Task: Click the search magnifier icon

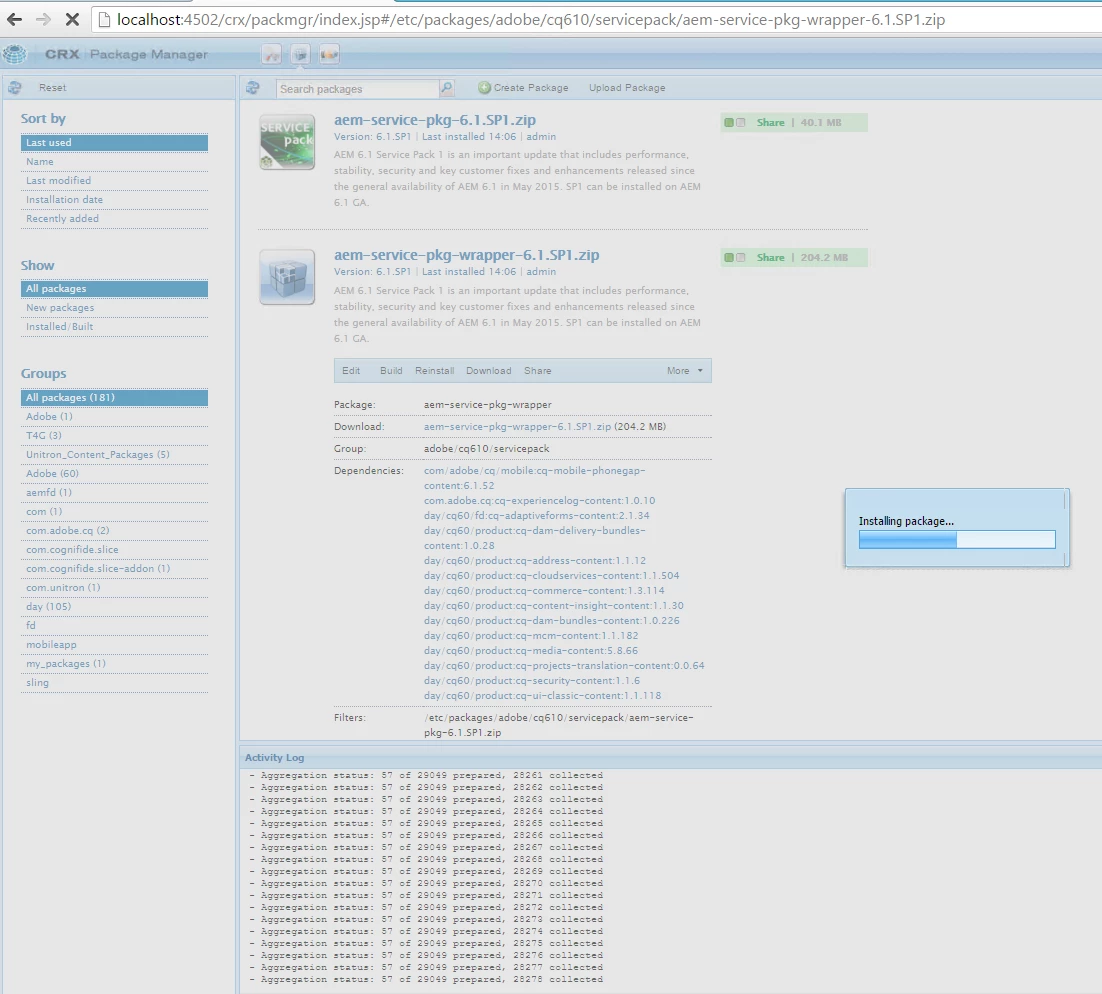Action: (x=446, y=88)
